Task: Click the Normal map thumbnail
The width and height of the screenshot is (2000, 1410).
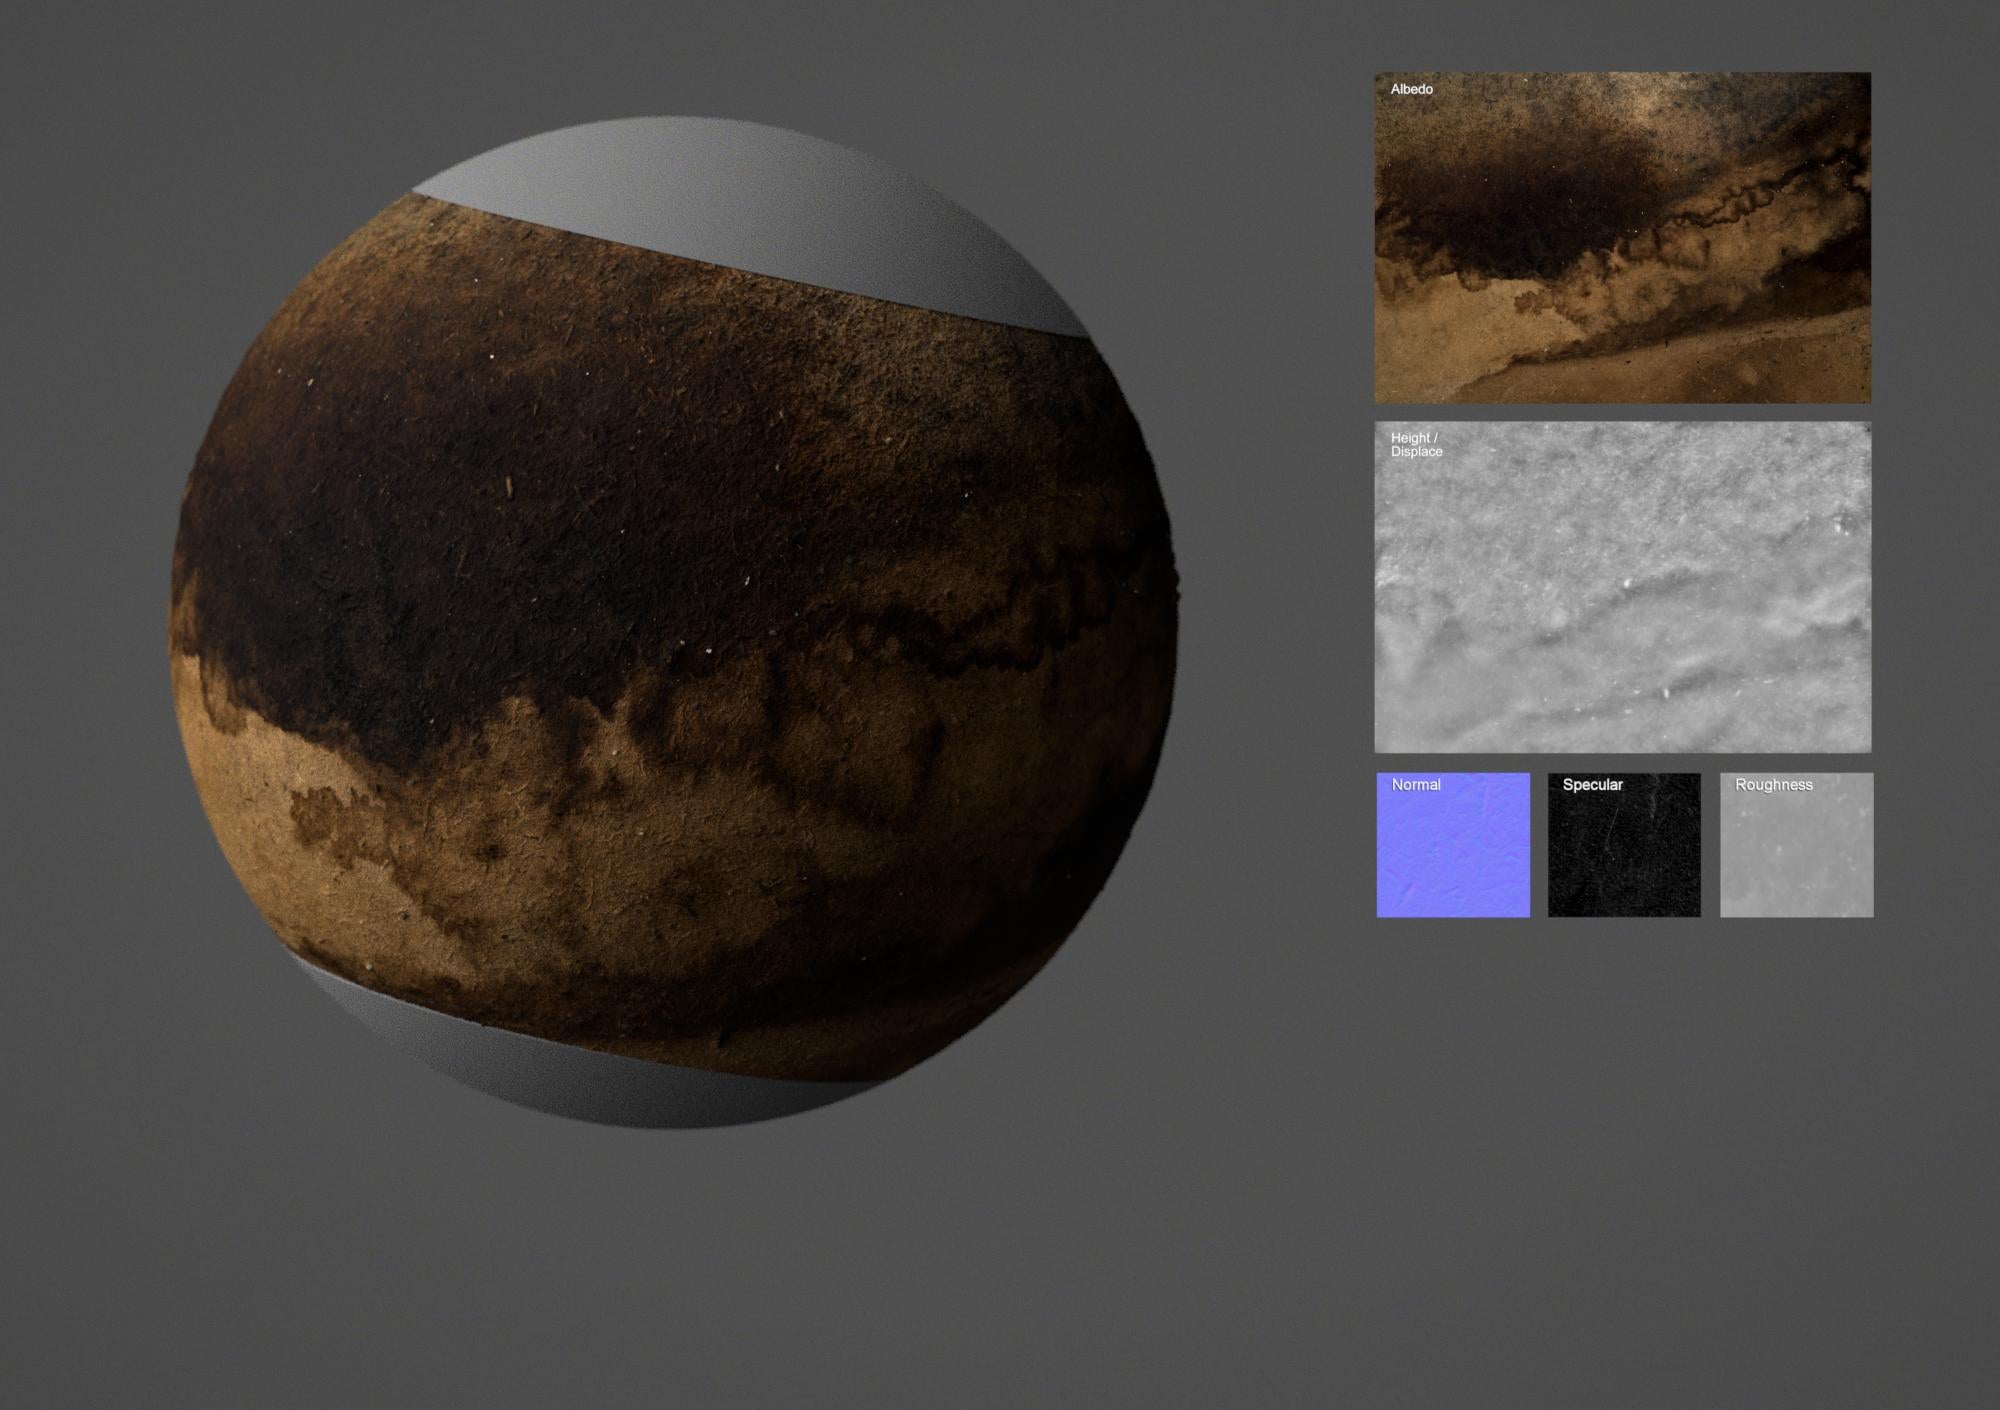Action: (1453, 844)
